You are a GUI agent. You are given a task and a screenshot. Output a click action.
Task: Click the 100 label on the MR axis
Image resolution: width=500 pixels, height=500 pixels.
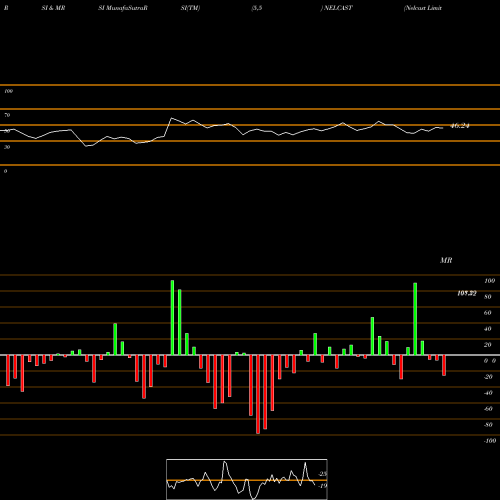pos(489,281)
